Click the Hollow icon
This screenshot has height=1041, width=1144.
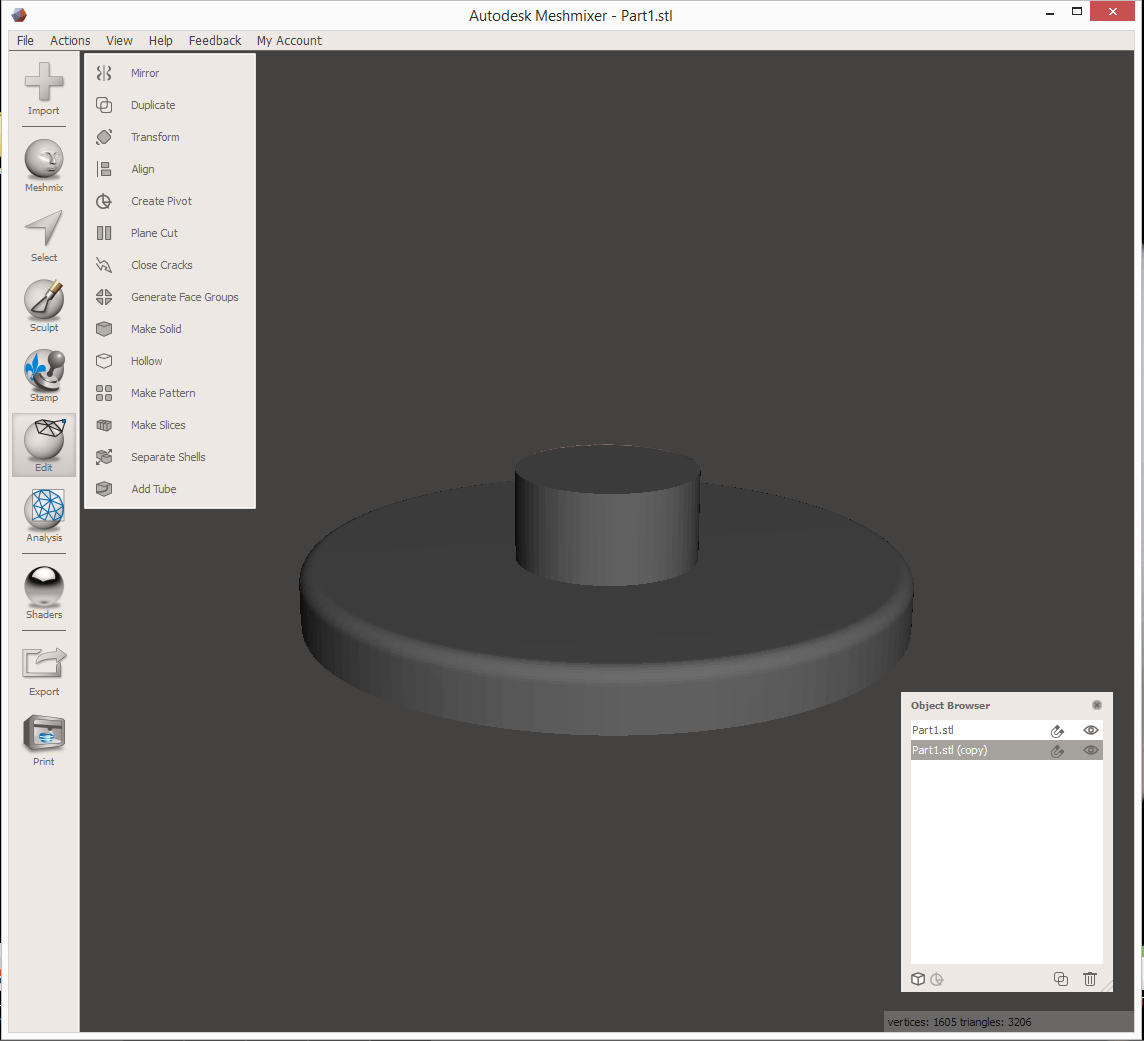pos(104,361)
